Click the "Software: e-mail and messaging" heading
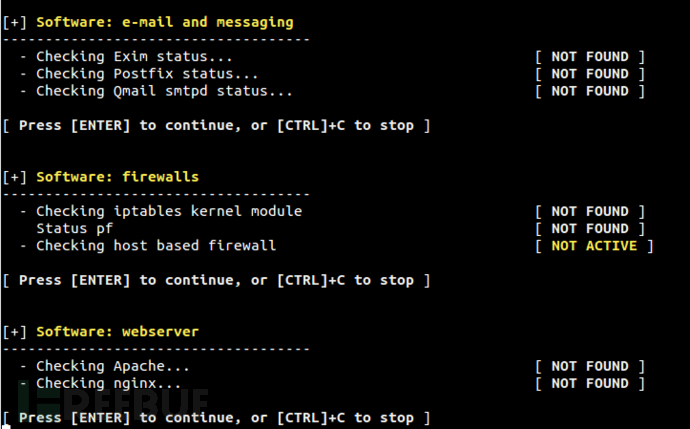Image resolution: width=690 pixels, height=429 pixels. coord(164,22)
